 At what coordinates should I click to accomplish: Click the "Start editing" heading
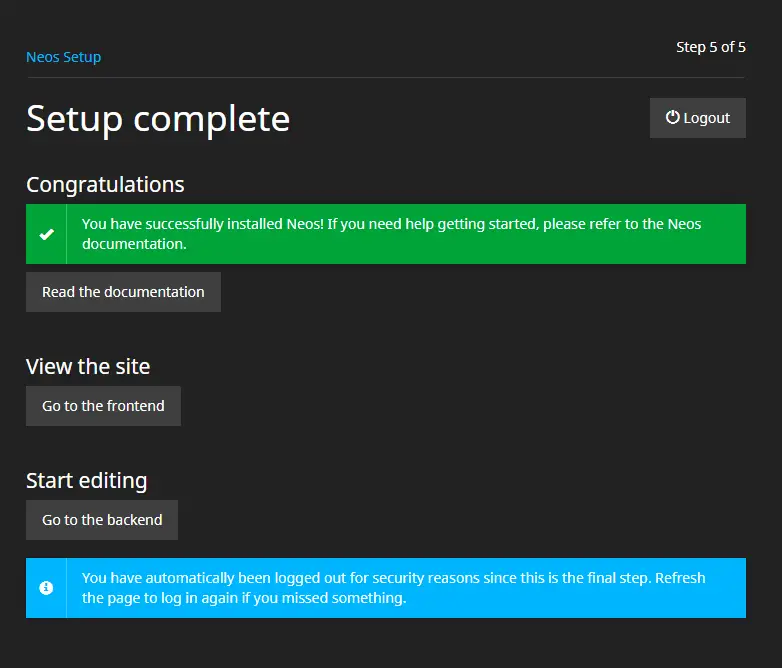86,481
